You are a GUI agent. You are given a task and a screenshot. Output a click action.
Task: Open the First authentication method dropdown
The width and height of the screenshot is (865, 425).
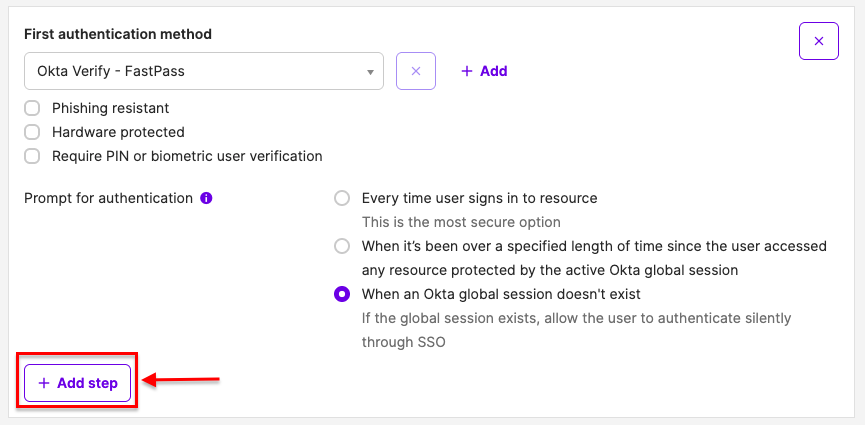click(204, 71)
